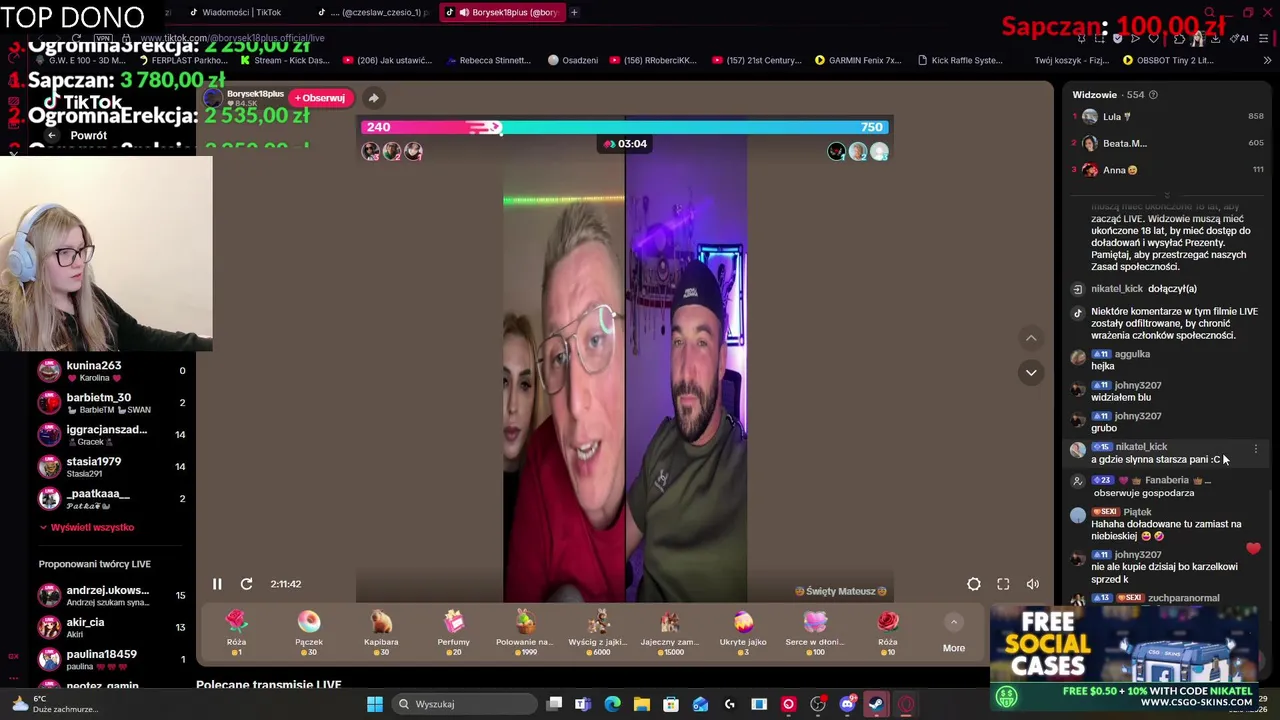1280x720 pixels.
Task: Click the Święty Mateusz label
Action: (x=841, y=591)
